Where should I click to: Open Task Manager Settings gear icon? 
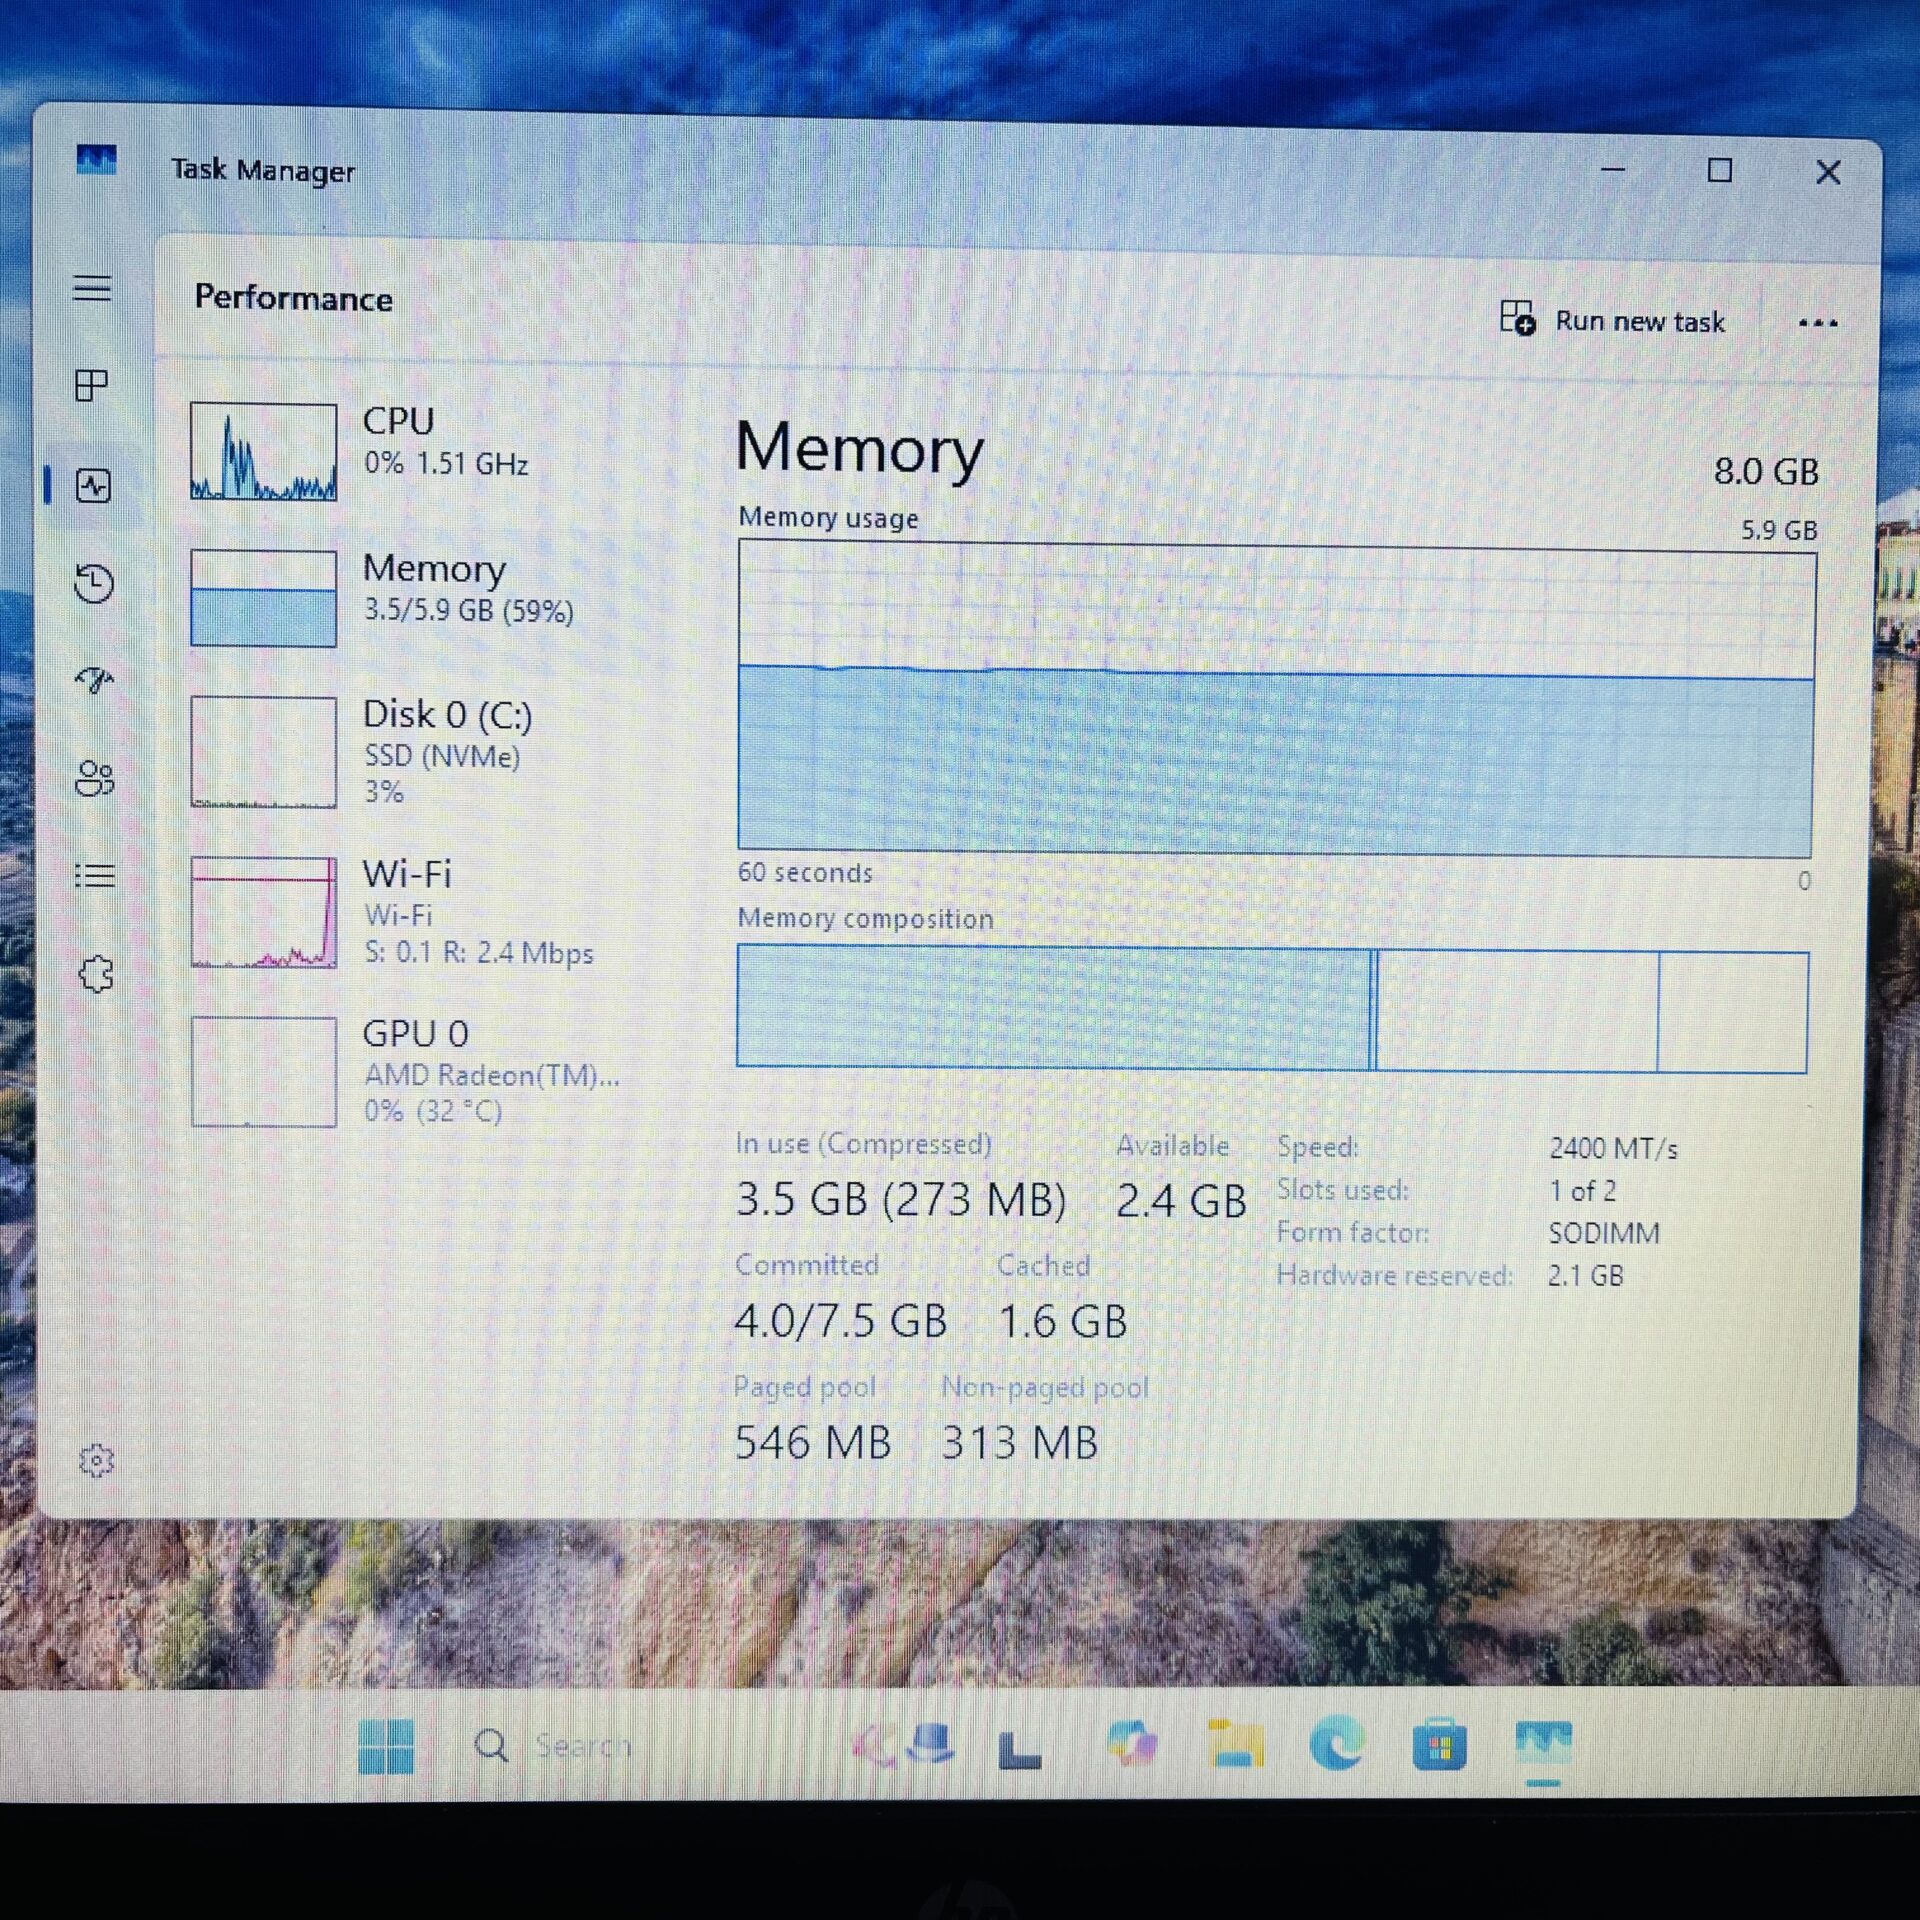(x=96, y=1461)
